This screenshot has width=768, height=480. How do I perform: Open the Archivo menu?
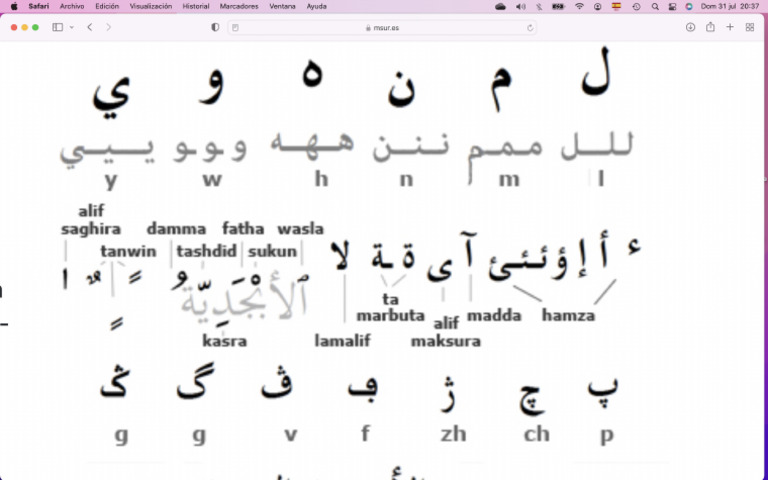tap(72, 6)
